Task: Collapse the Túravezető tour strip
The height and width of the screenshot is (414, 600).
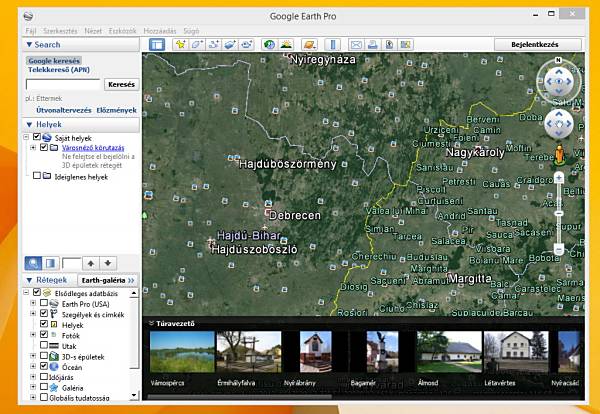Action: [151, 323]
